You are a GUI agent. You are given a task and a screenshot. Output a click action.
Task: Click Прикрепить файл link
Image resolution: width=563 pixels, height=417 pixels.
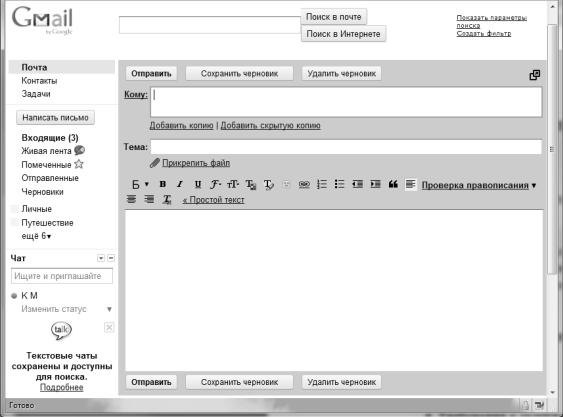196,163
